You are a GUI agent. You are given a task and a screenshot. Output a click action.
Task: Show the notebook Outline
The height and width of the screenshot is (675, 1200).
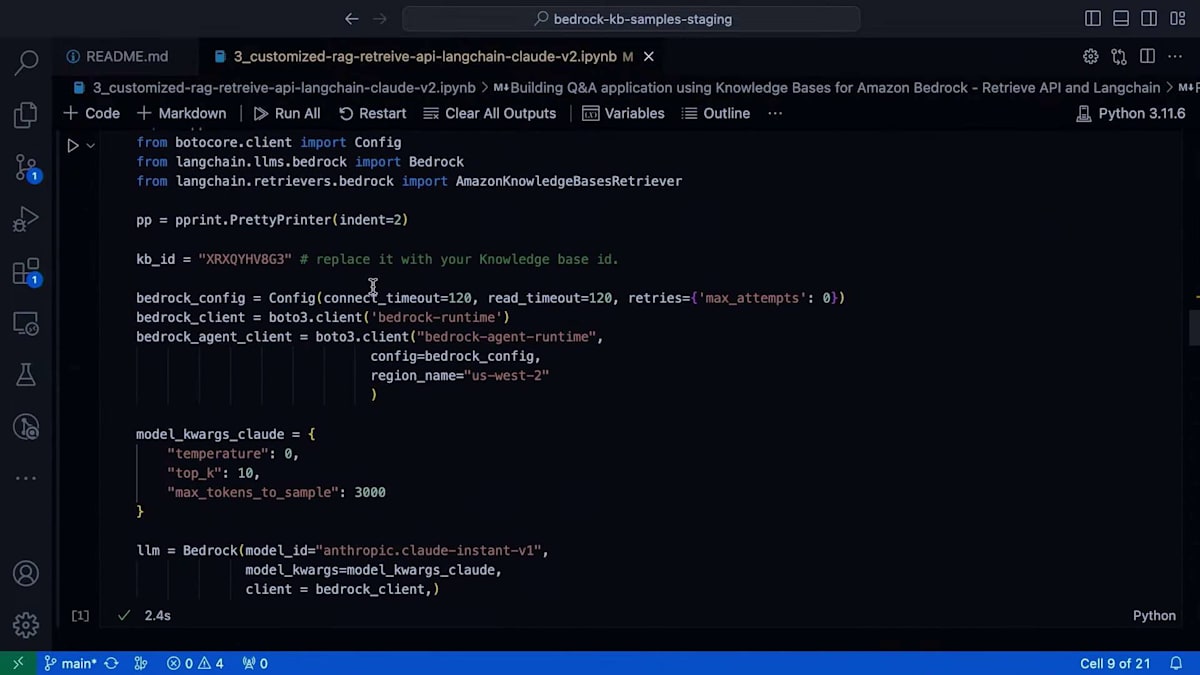715,113
